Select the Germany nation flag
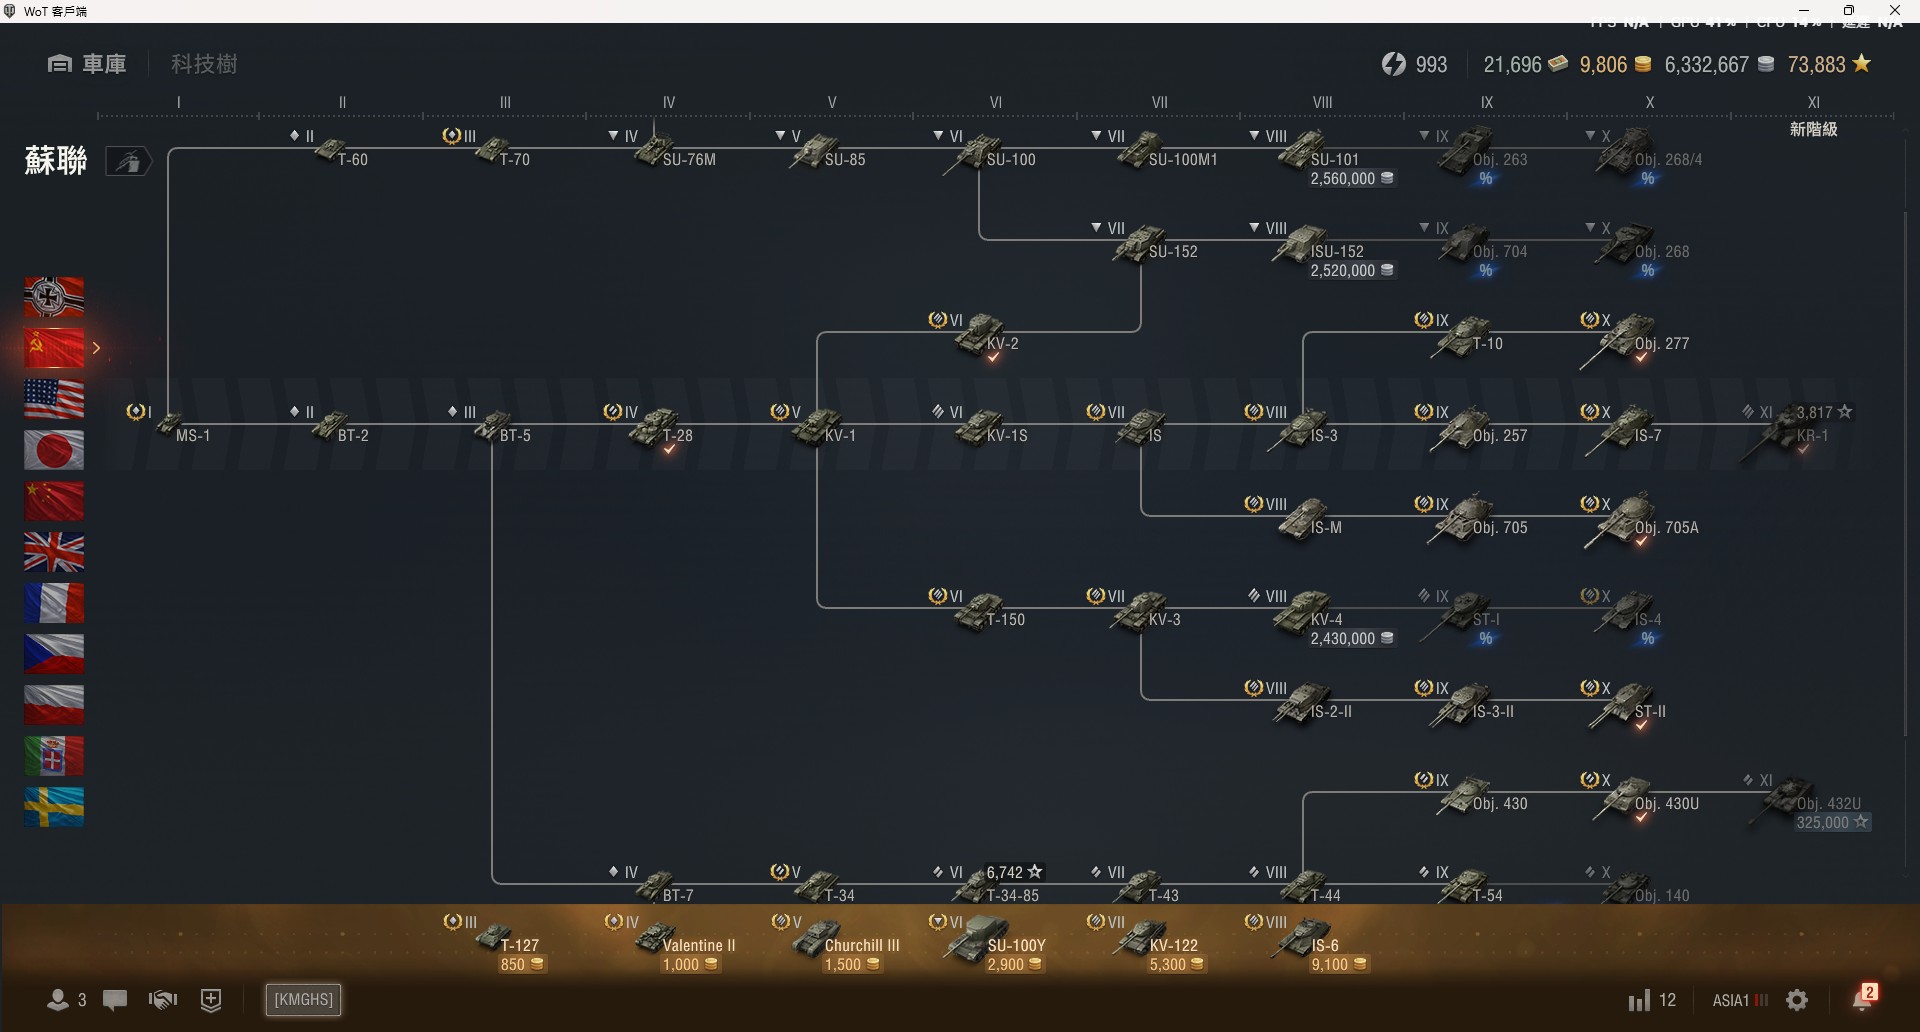 [54, 297]
